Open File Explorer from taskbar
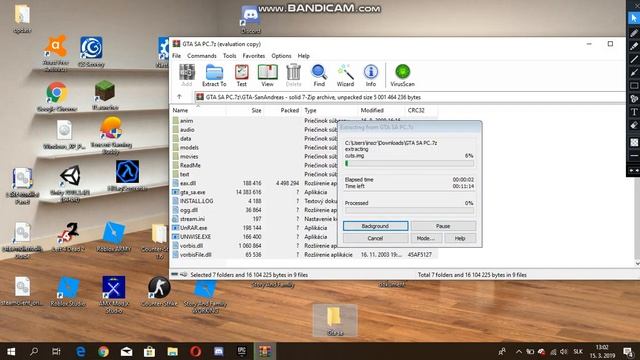 point(172,351)
